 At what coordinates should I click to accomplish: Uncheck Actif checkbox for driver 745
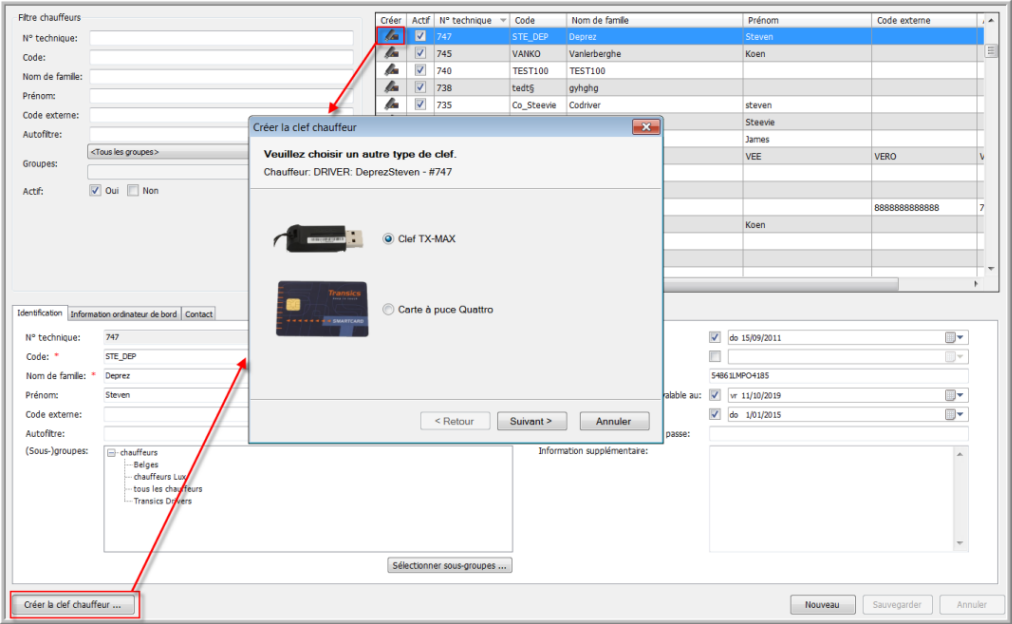pos(420,53)
